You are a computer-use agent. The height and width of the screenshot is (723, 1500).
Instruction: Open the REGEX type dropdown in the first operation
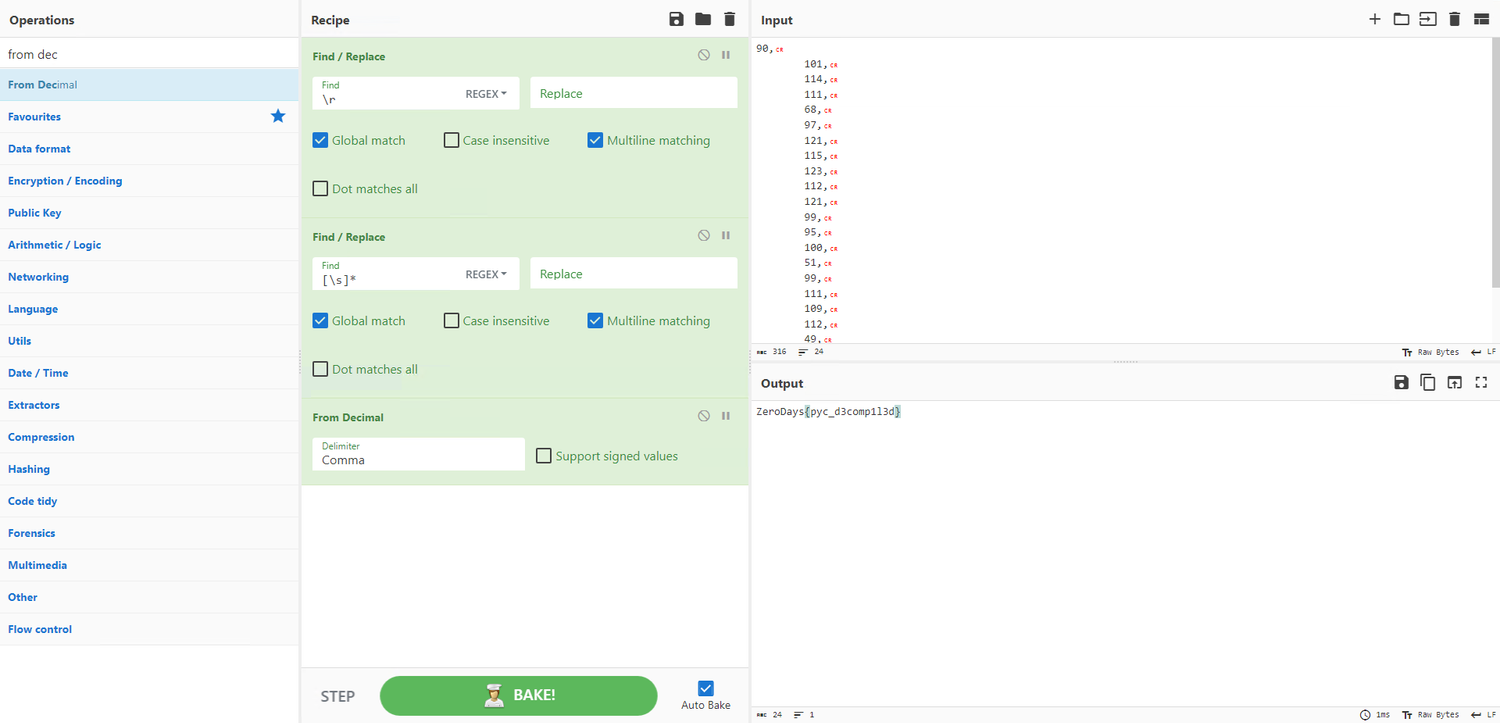point(486,93)
